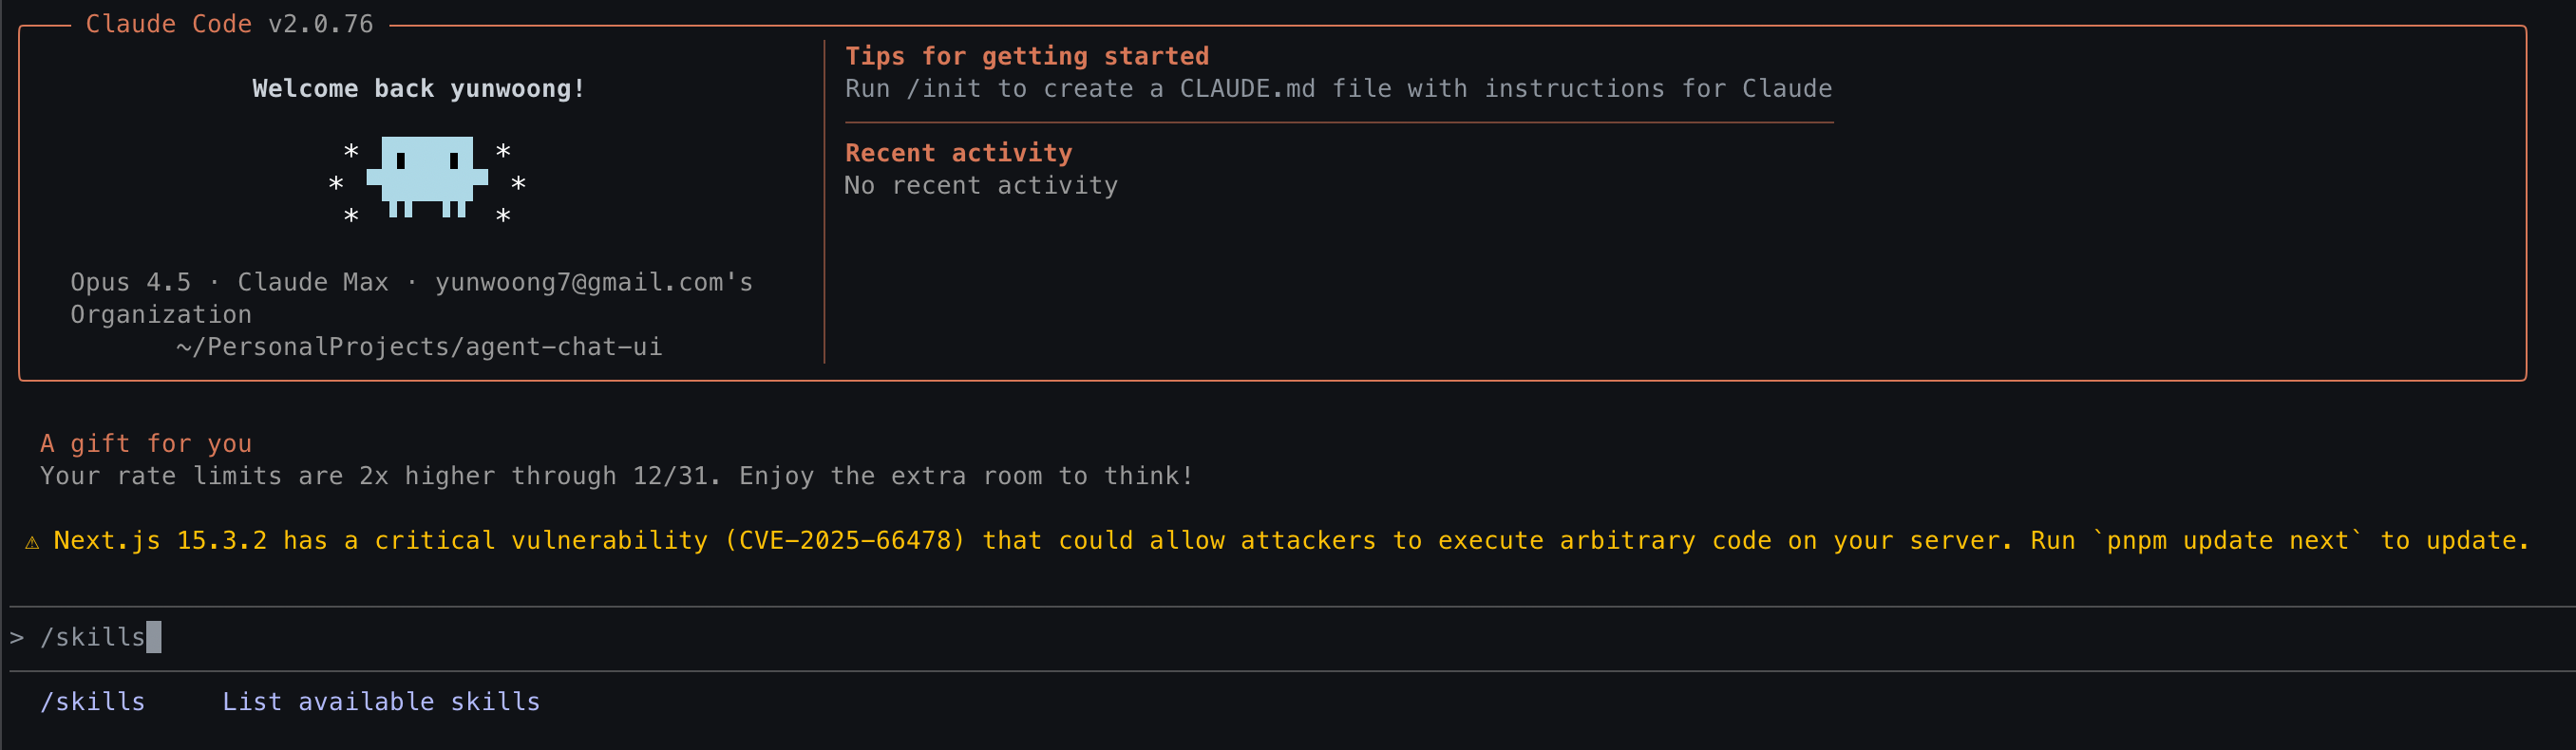The image size is (2576, 750).
Task: Click the 'Welcome back yunwoong!' text
Action: click(x=418, y=89)
